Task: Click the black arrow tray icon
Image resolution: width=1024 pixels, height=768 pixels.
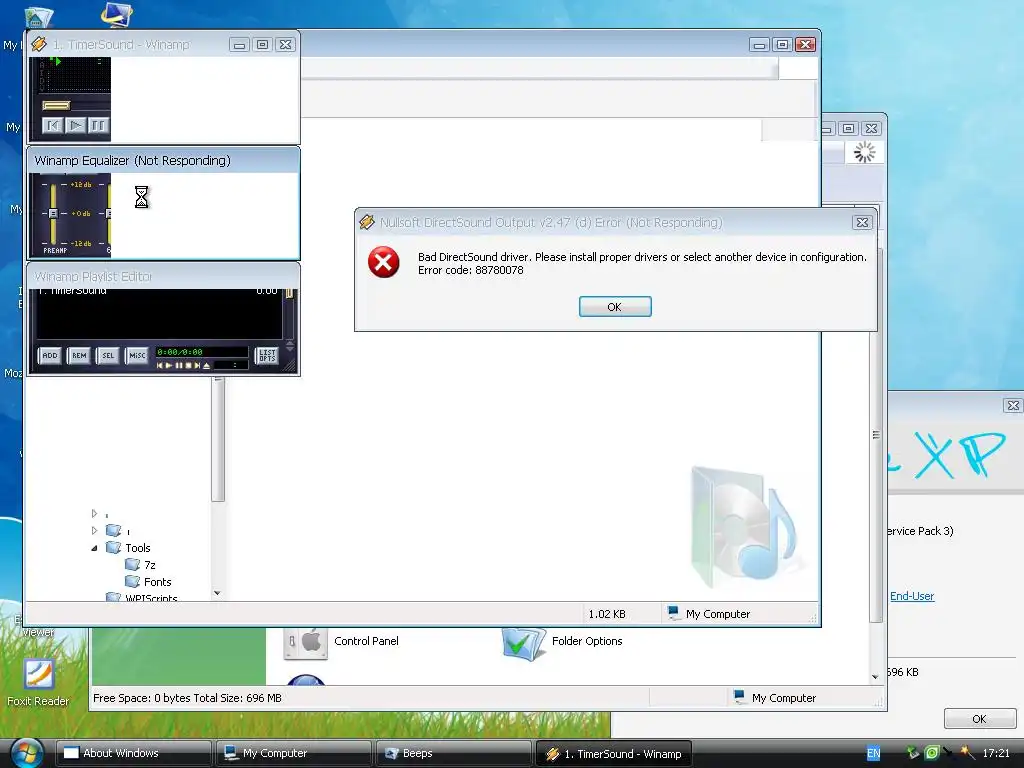Action: (x=948, y=752)
